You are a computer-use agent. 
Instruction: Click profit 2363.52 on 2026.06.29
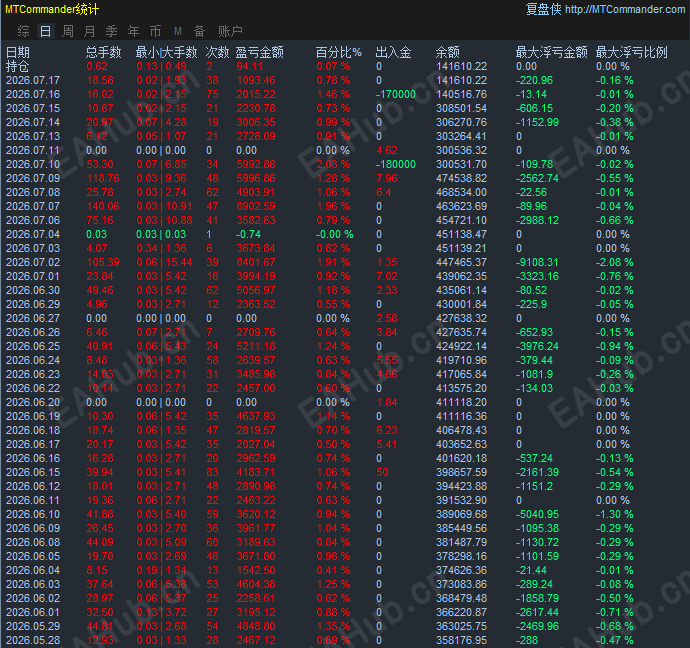256,304
